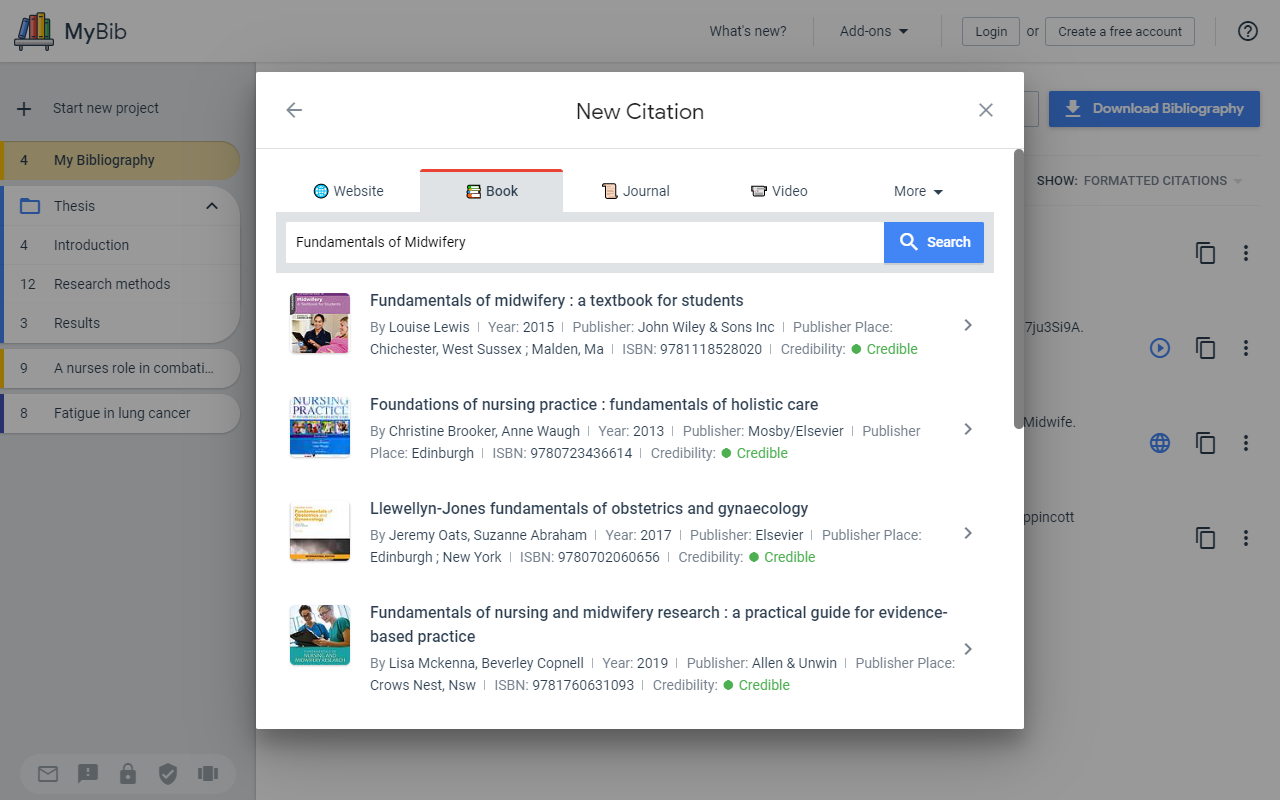Switch to the Video tab
The image size is (1280, 800).
pos(779,191)
